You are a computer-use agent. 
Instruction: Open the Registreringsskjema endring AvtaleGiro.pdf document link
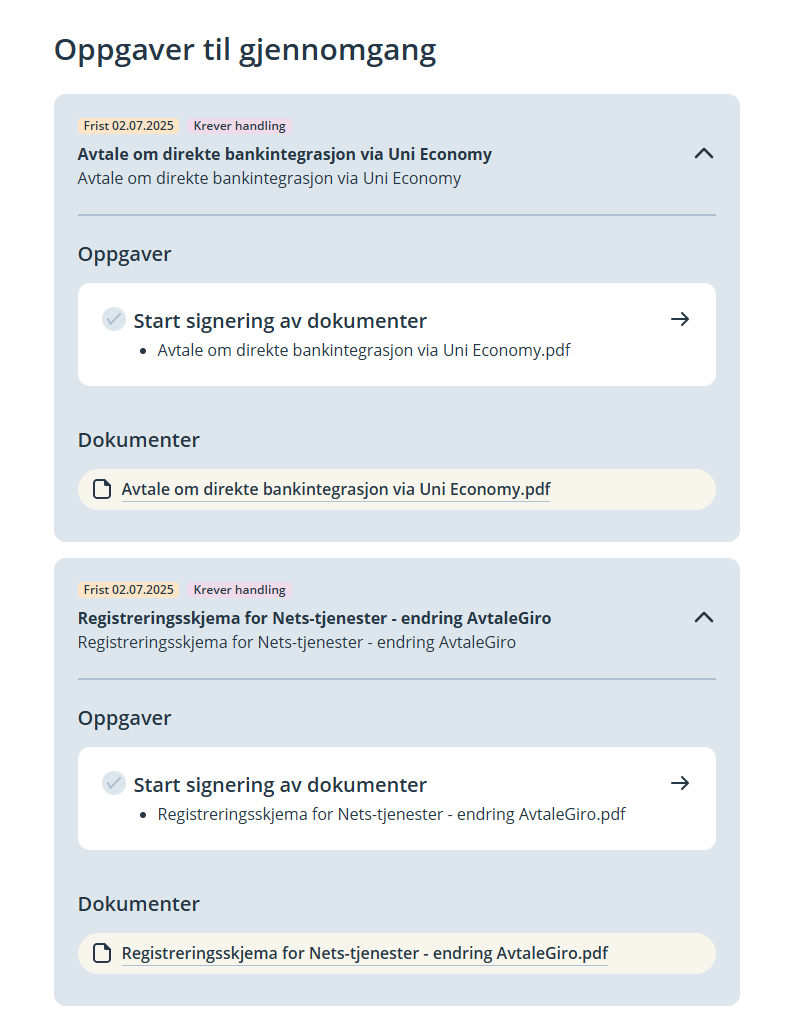[365, 954]
